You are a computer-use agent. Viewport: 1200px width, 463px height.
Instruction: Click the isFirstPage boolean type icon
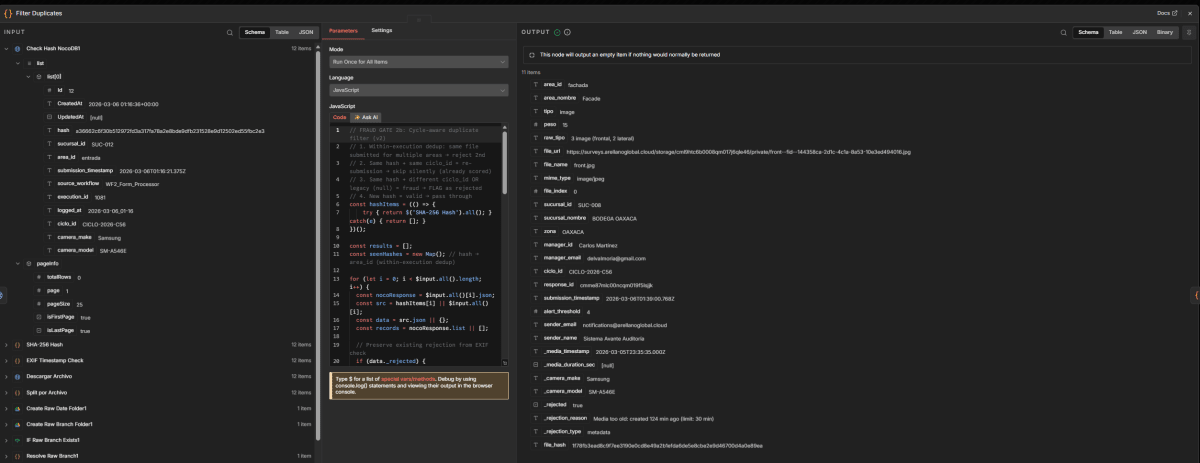[38, 317]
